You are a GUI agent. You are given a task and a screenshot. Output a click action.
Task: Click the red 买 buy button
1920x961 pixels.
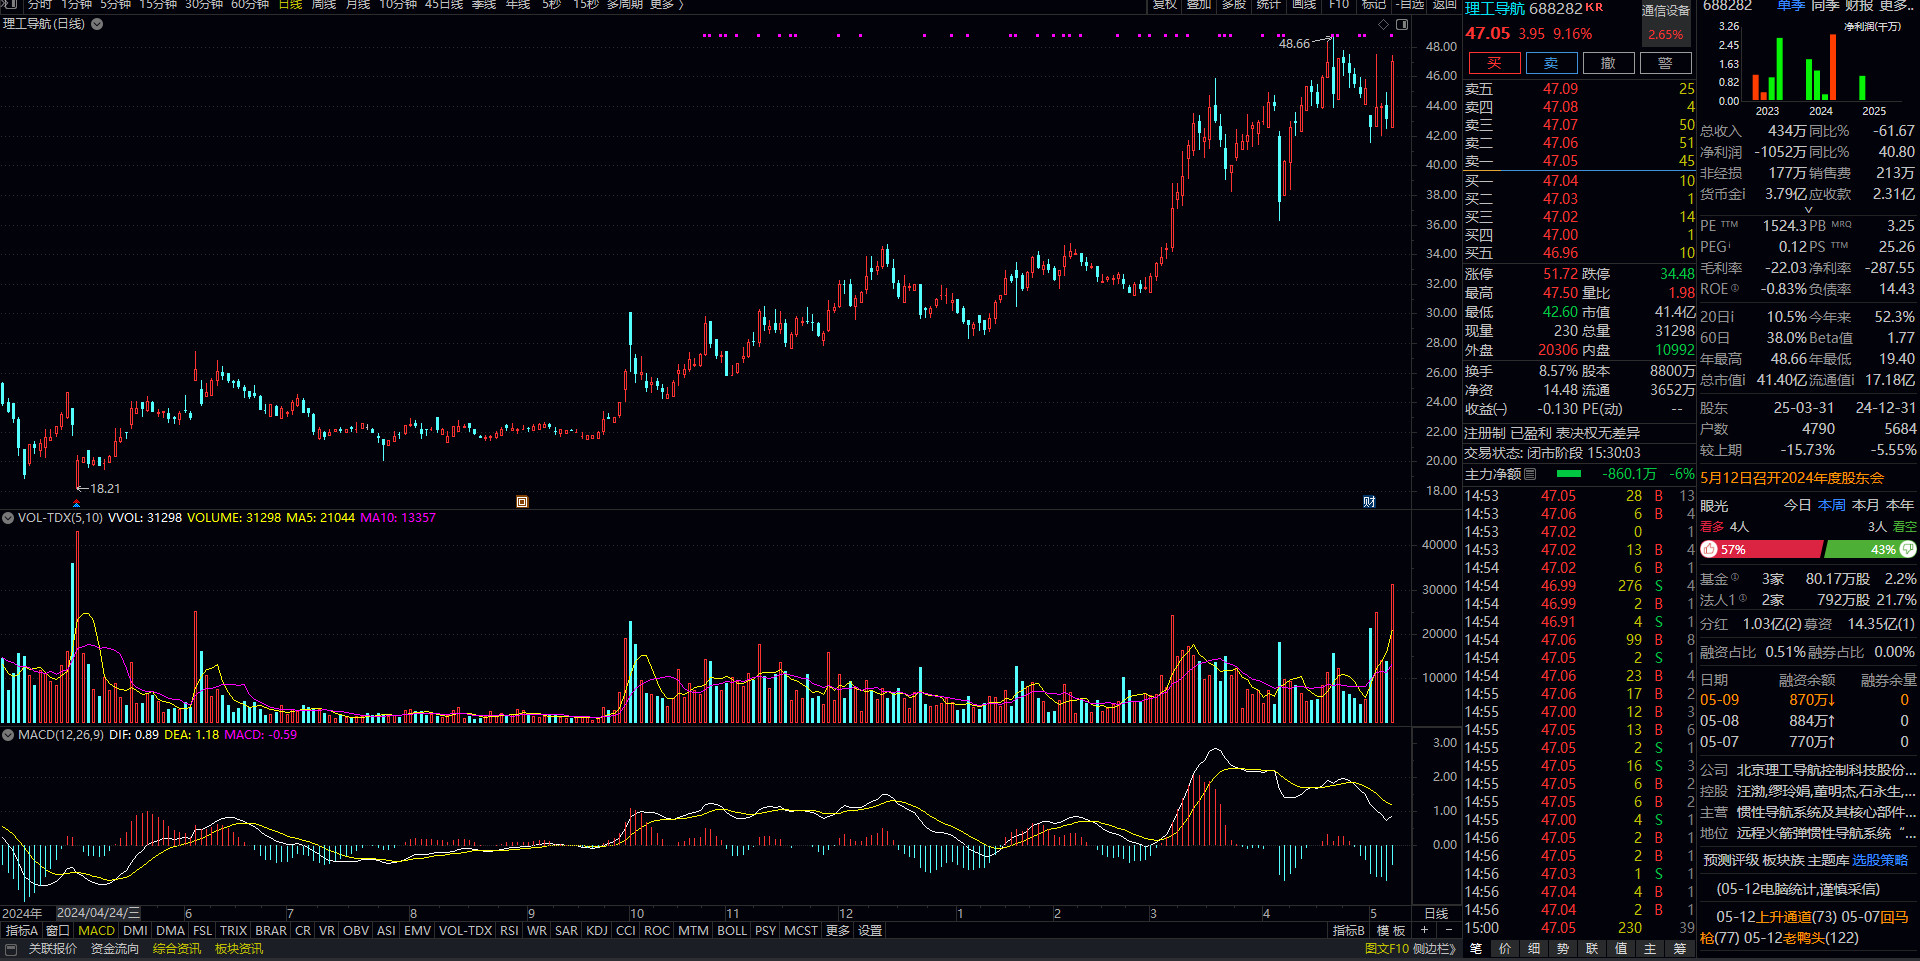click(1494, 63)
